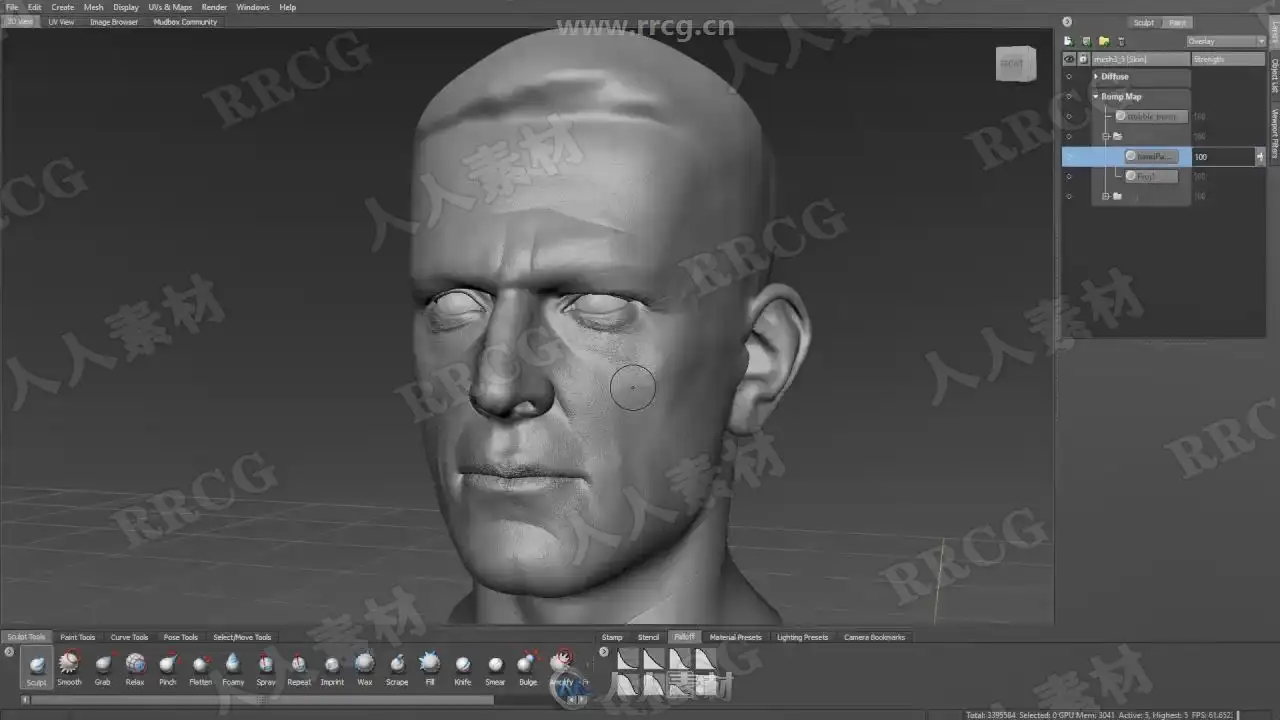Click the import layer icon in Layers panel

tap(1086, 41)
